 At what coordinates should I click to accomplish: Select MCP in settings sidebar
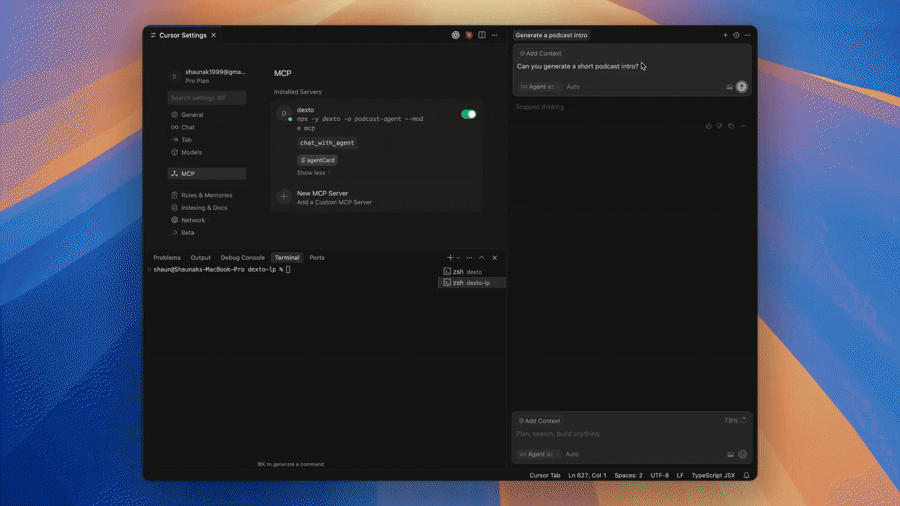tap(207, 174)
